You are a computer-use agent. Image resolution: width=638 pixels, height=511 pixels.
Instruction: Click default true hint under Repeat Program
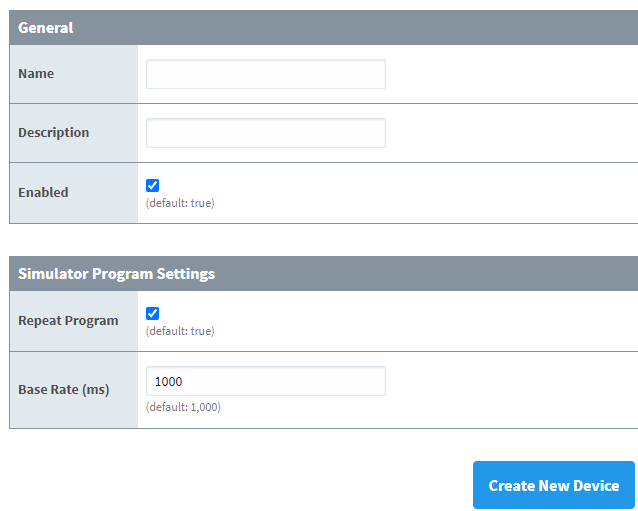180,331
